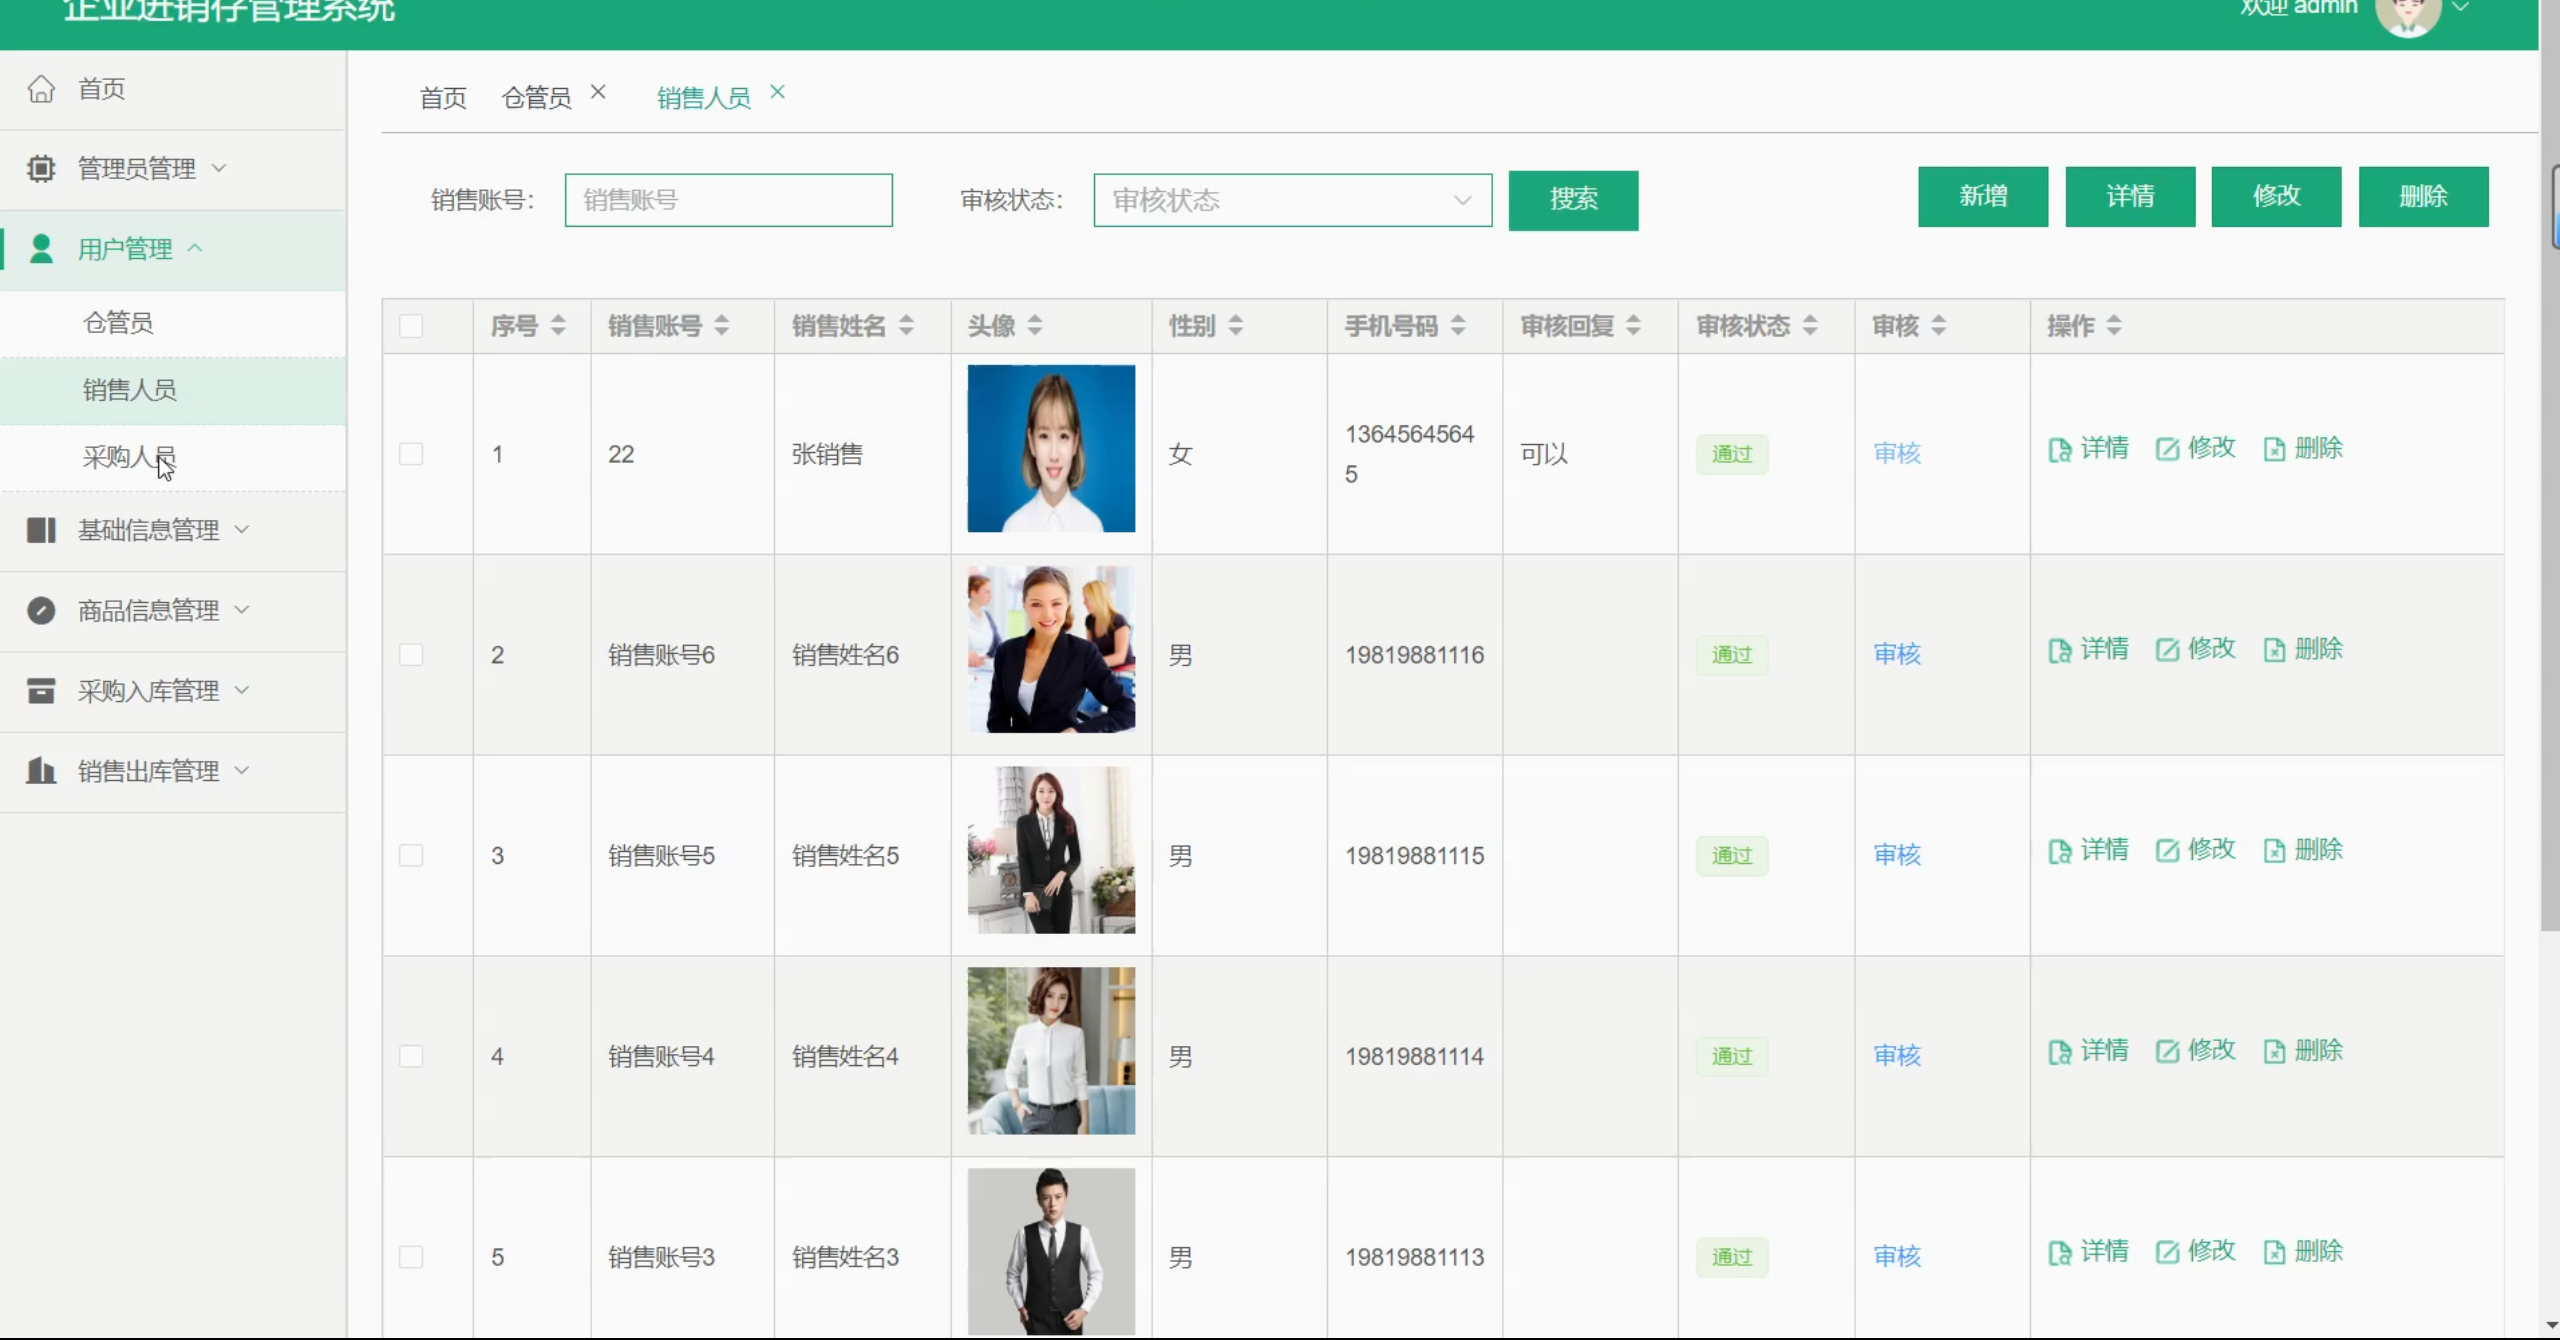This screenshot has width=2560, height=1340.
Task: Click the 管理员管理 chip icon
Action: point(41,168)
